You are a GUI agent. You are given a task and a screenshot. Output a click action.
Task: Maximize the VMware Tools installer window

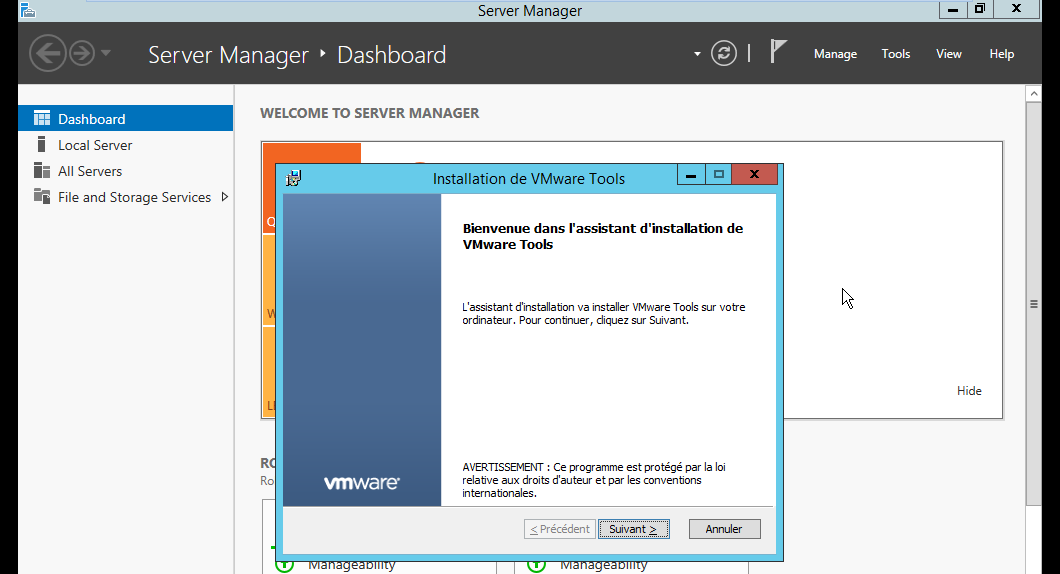pyautogui.click(x=719, y=175)
